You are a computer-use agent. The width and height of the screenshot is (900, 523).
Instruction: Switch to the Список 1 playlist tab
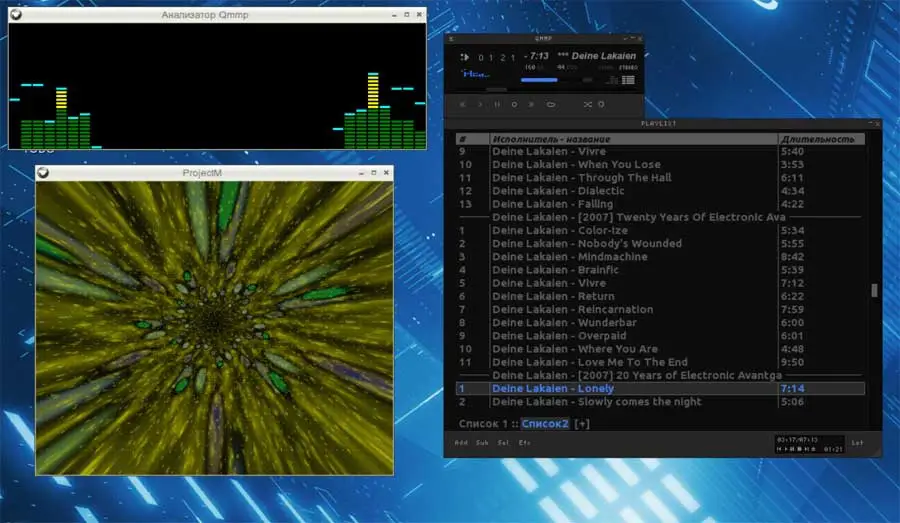482,424
